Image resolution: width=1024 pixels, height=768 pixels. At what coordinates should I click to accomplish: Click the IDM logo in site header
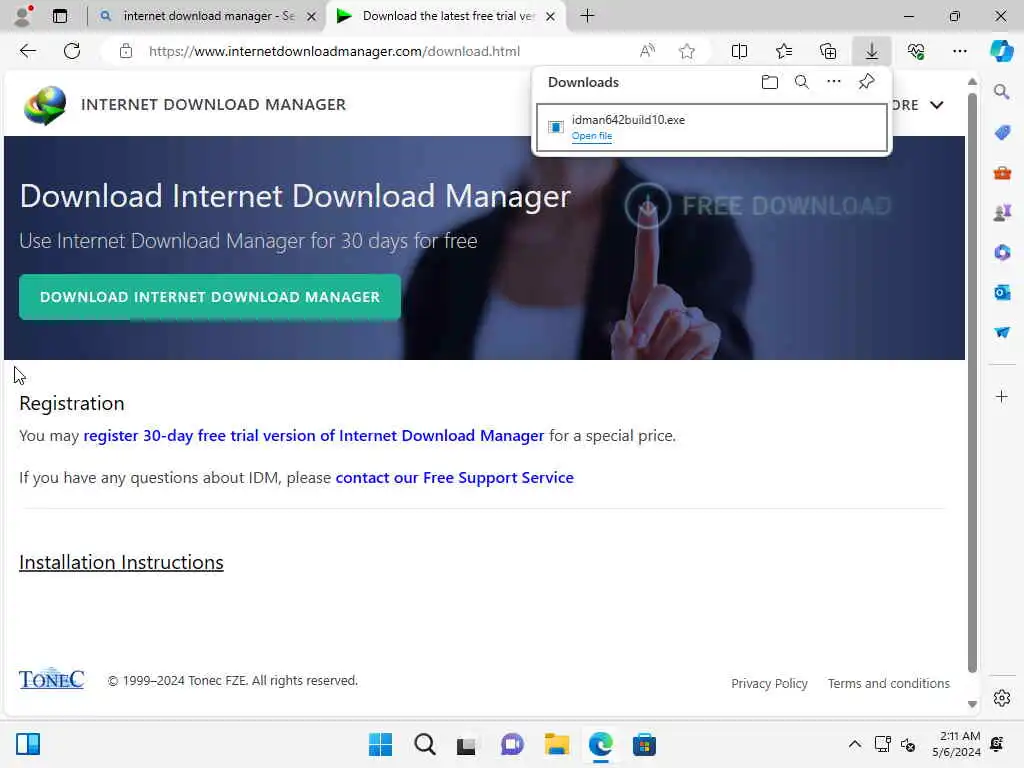click(x=45, y=104)
